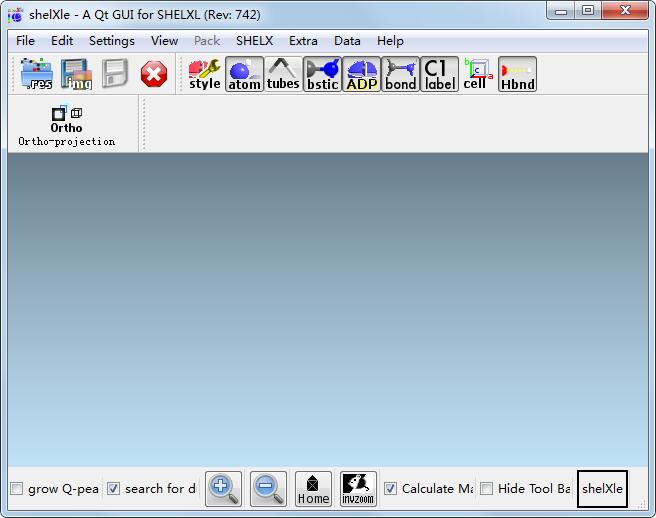The image size is (656, 518).
Task: Open the Data menu
Action: [347, 41]
